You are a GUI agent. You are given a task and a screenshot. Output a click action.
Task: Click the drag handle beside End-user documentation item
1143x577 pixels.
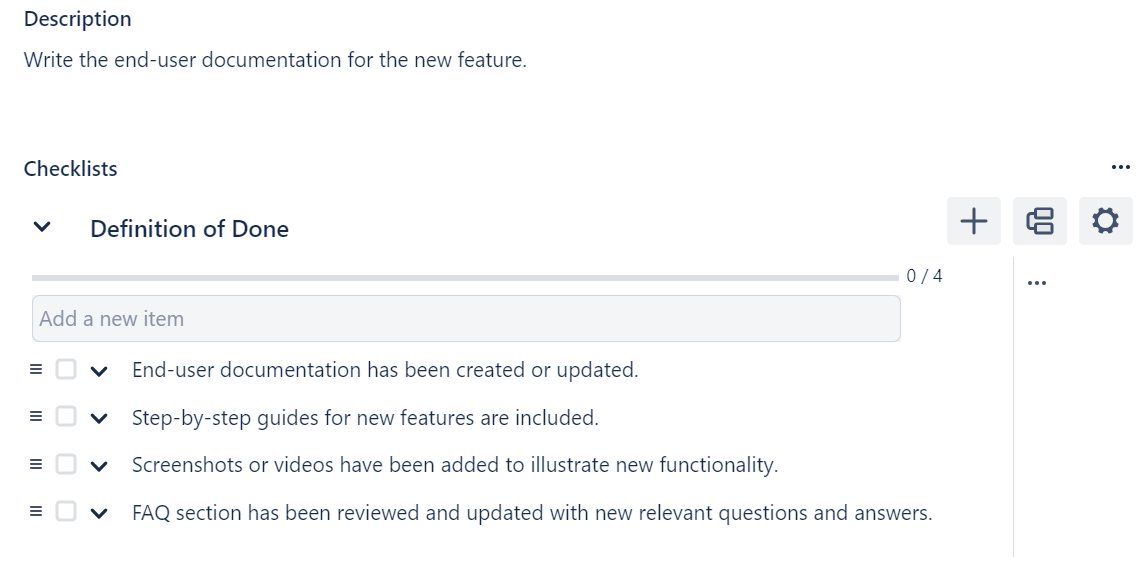(x=35, y=369)
